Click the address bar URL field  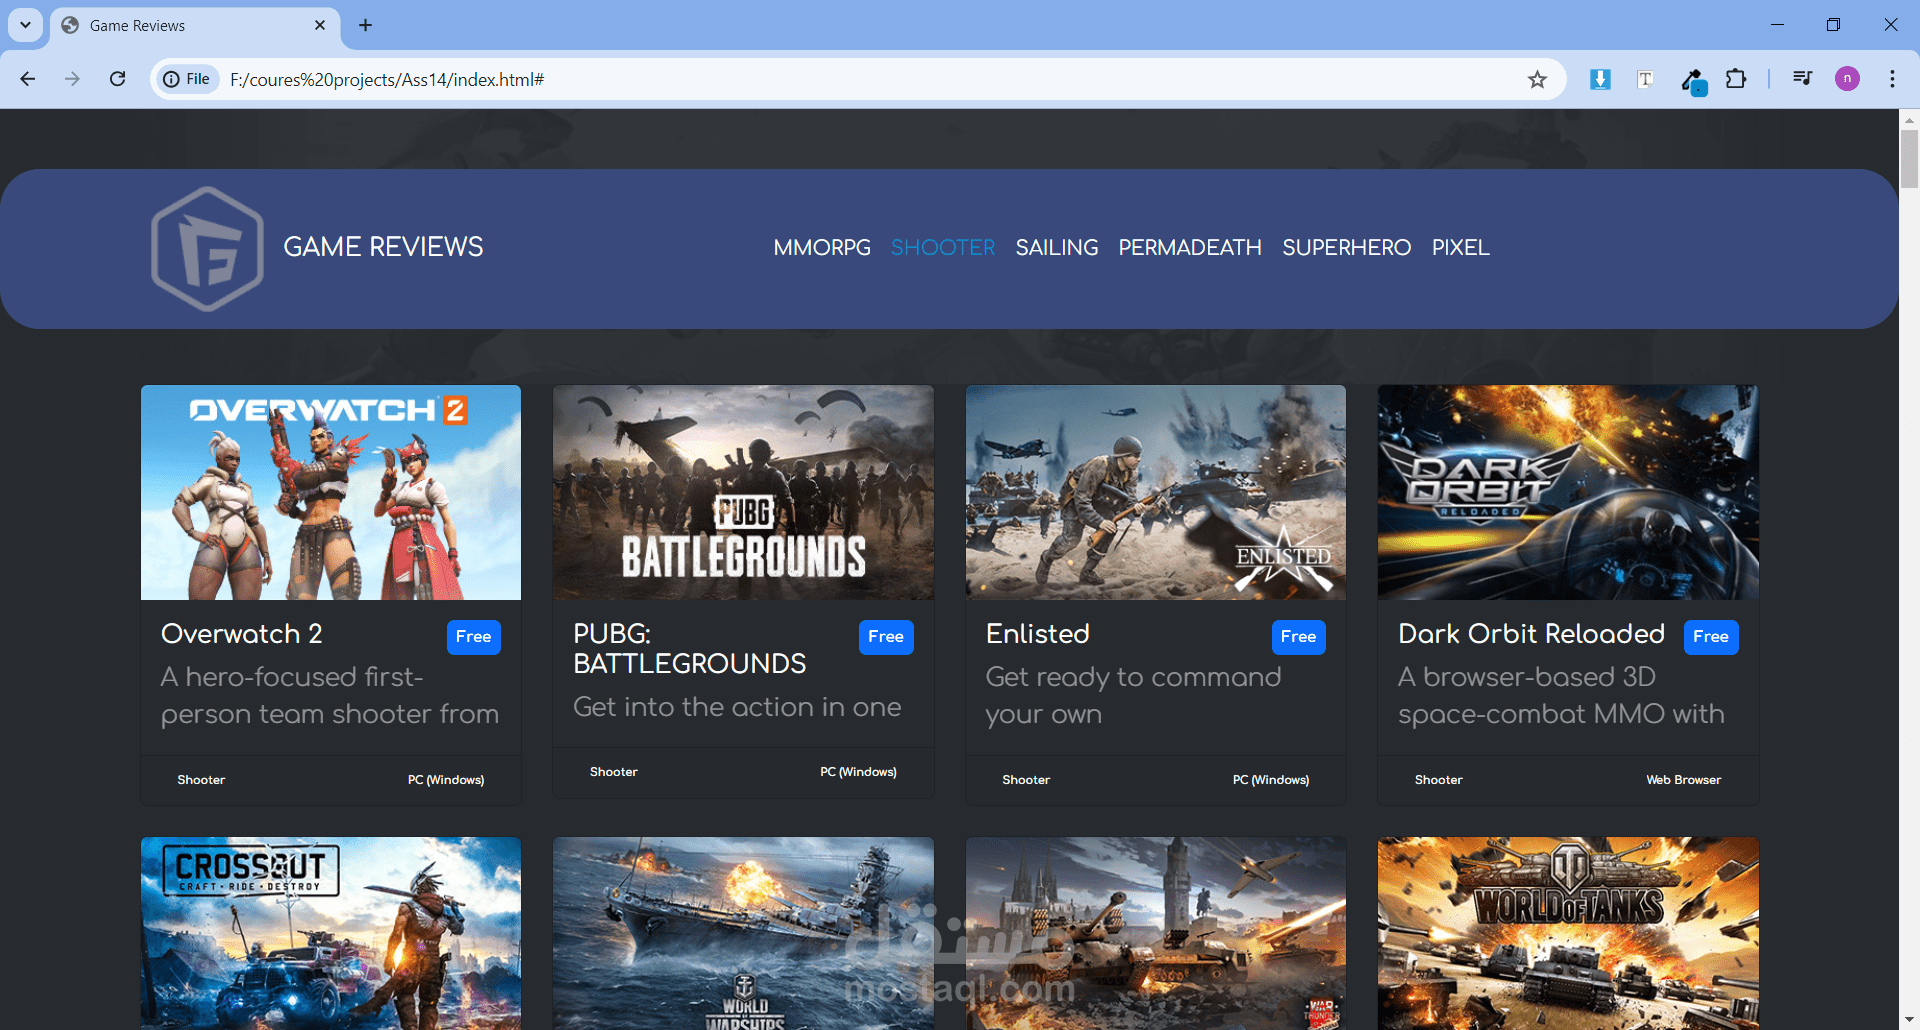click(x=860, y=79)
